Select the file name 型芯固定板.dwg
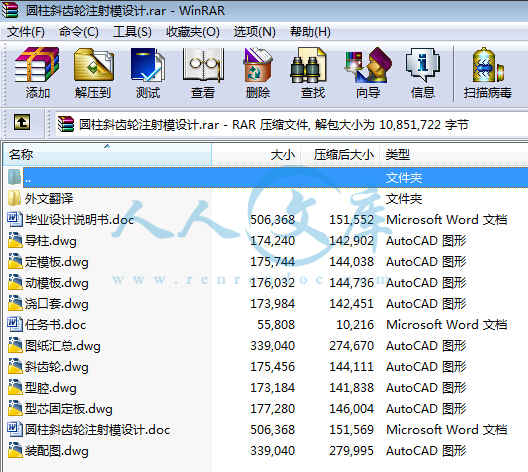The height and width of the screenshot is (472, 528). [x=69, y=409]
